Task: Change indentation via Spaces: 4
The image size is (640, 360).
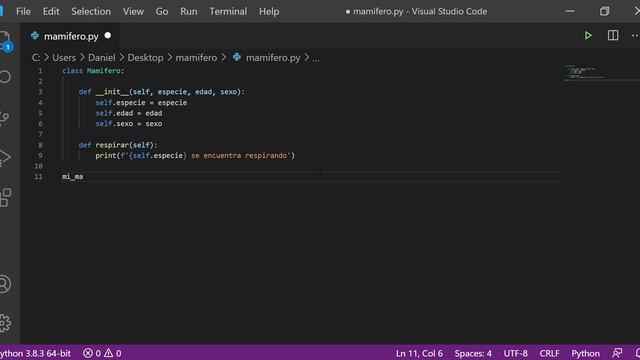Action: 473,353
